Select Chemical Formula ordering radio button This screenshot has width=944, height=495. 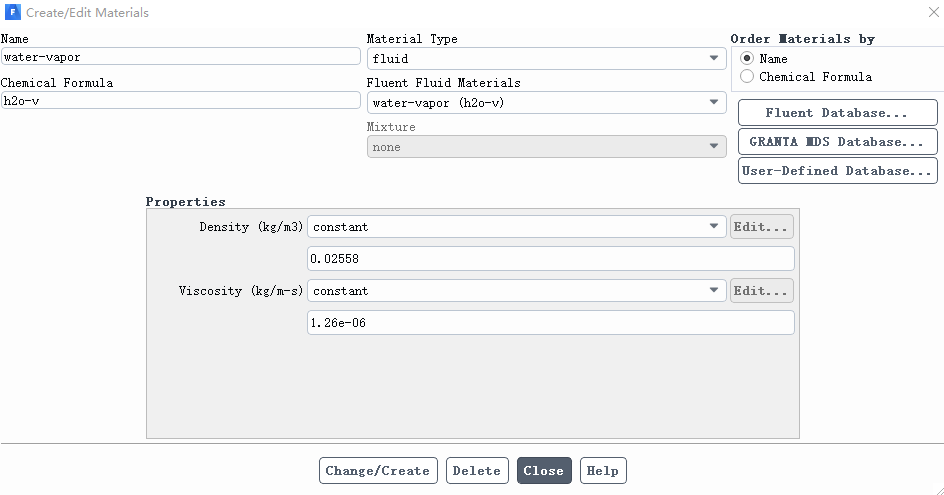tap(747, 76)
